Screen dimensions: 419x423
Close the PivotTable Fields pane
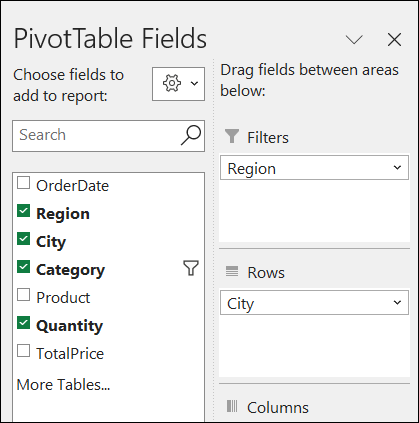(394, 40)
